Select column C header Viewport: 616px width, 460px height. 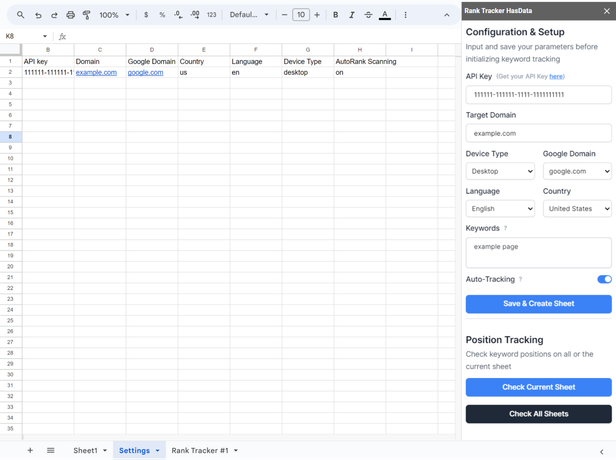[x=100, y=50]
